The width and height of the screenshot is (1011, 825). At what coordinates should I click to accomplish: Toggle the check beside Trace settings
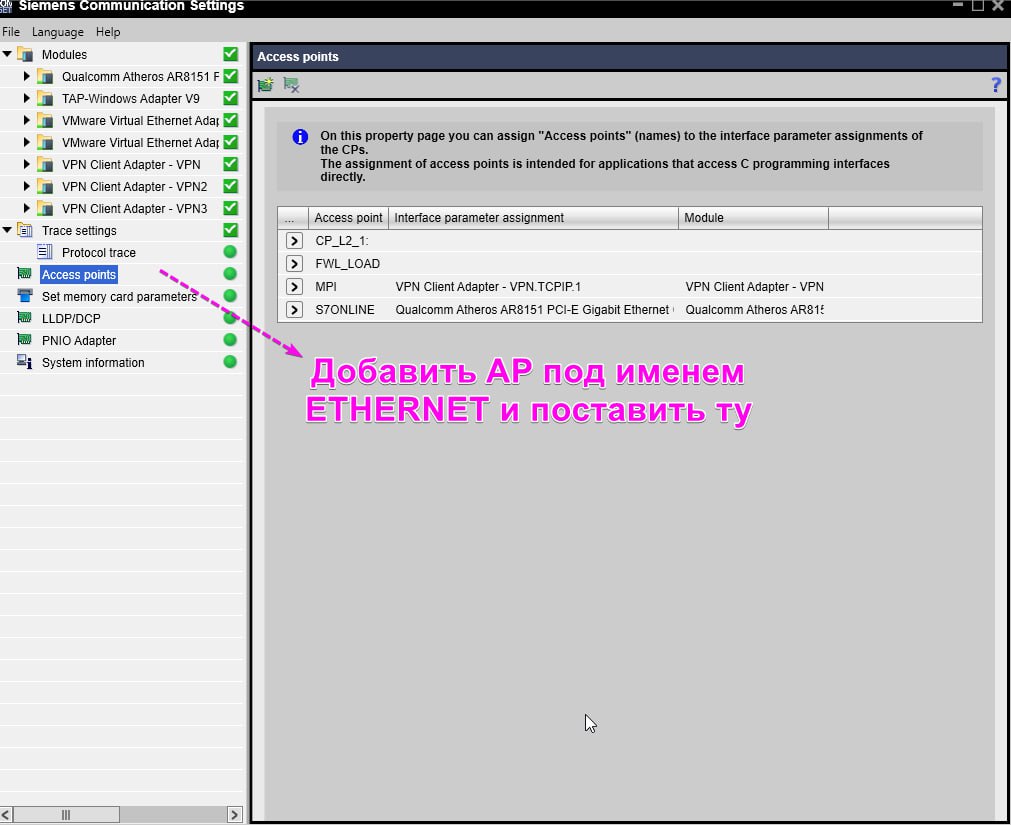(230, 230)
